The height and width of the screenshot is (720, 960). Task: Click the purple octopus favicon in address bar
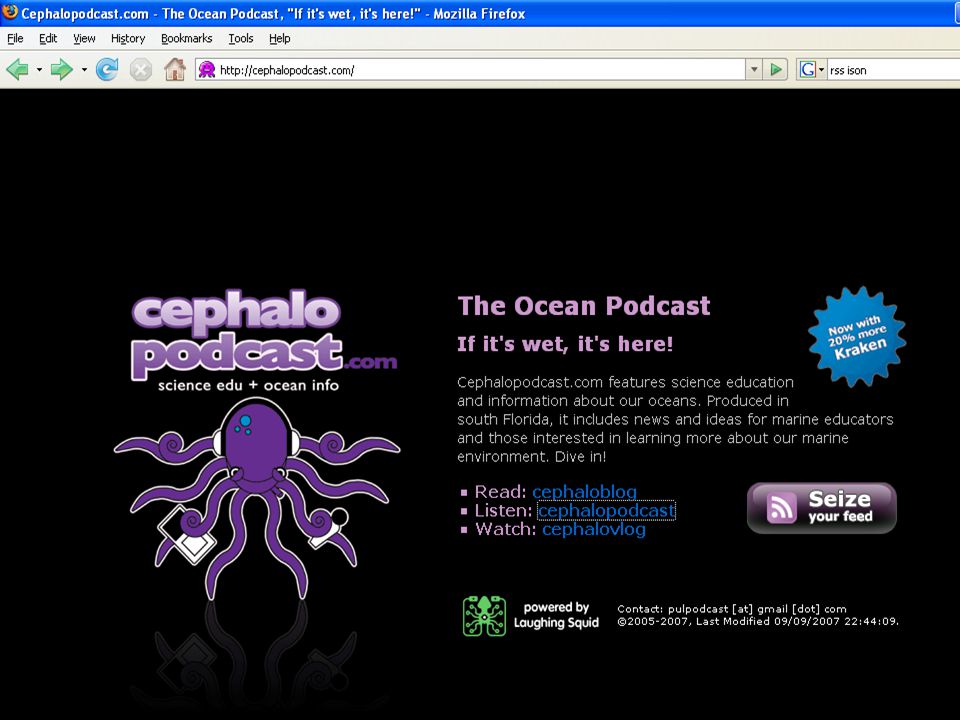(x=207, y=70)
